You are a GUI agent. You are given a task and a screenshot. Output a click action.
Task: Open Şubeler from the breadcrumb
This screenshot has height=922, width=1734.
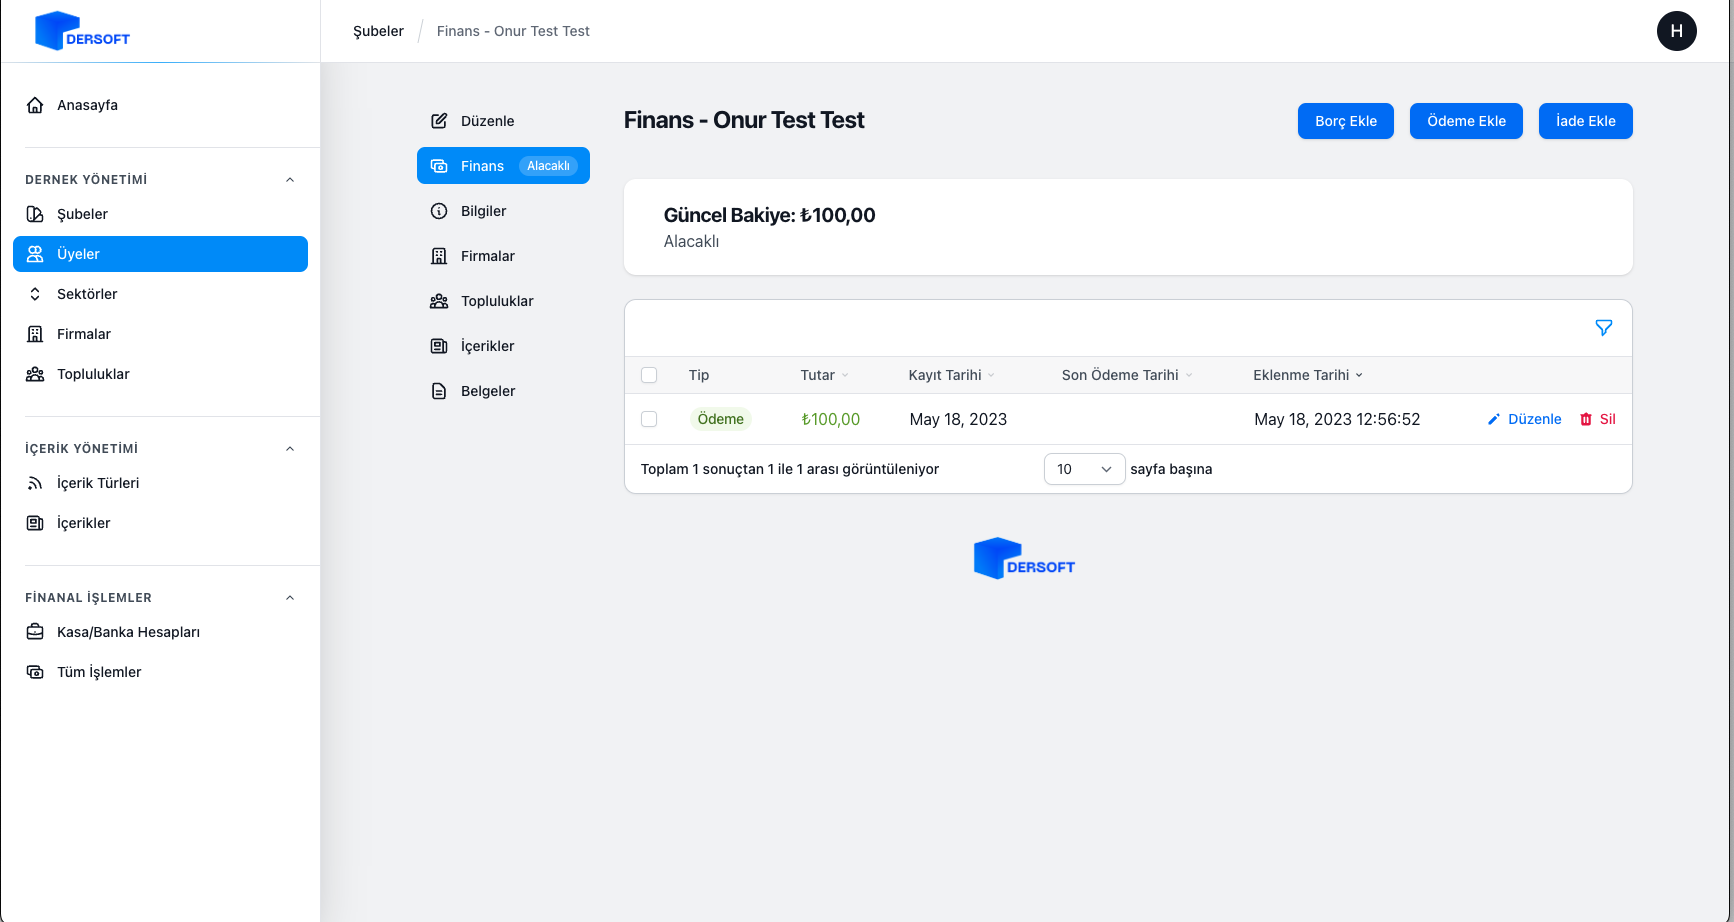point(377,31)
